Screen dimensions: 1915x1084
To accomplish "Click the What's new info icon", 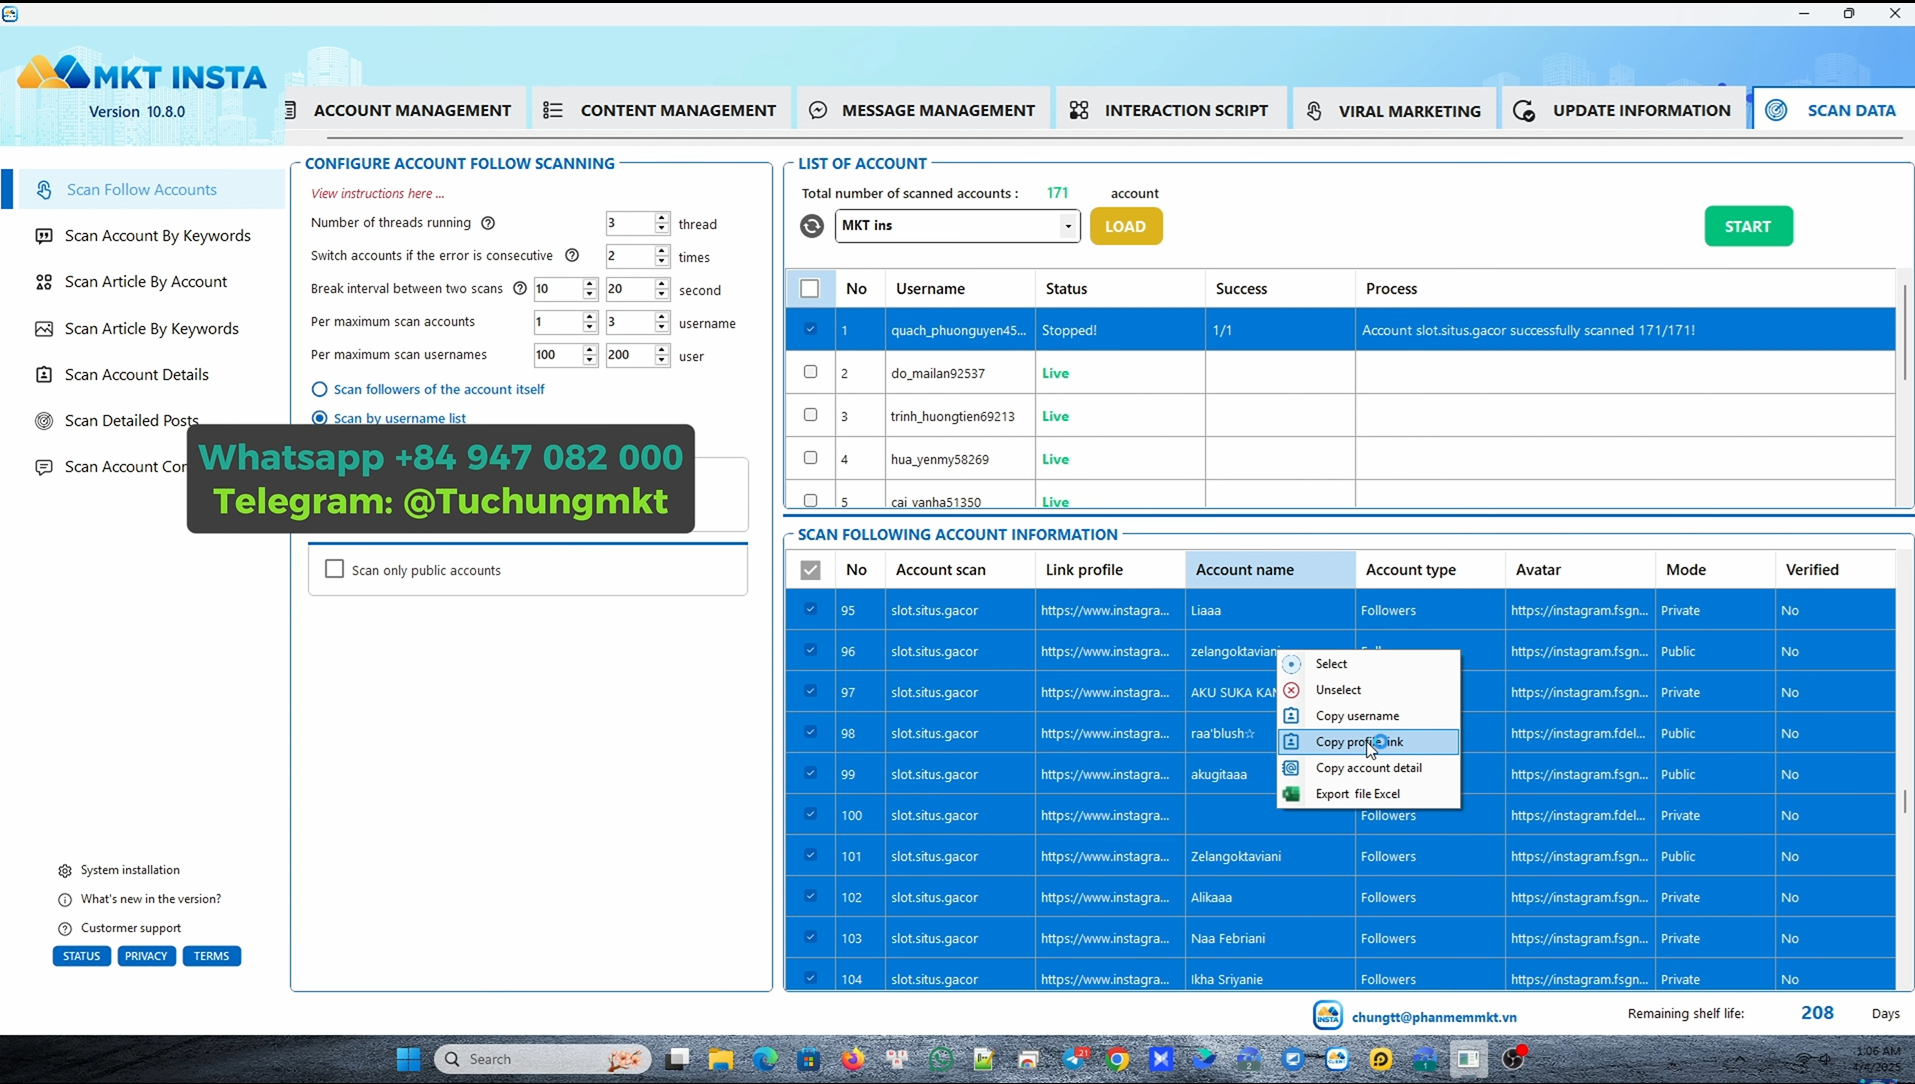I will 65,900.
